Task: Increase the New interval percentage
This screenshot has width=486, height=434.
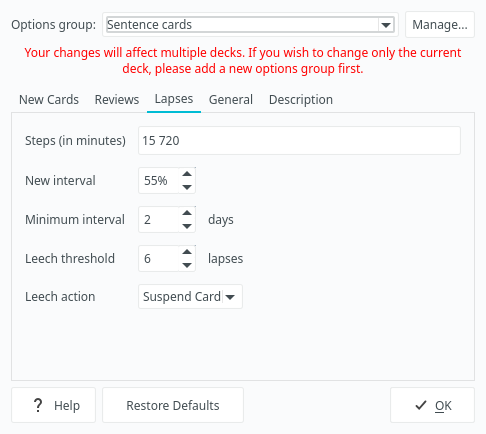Action: 187,174
